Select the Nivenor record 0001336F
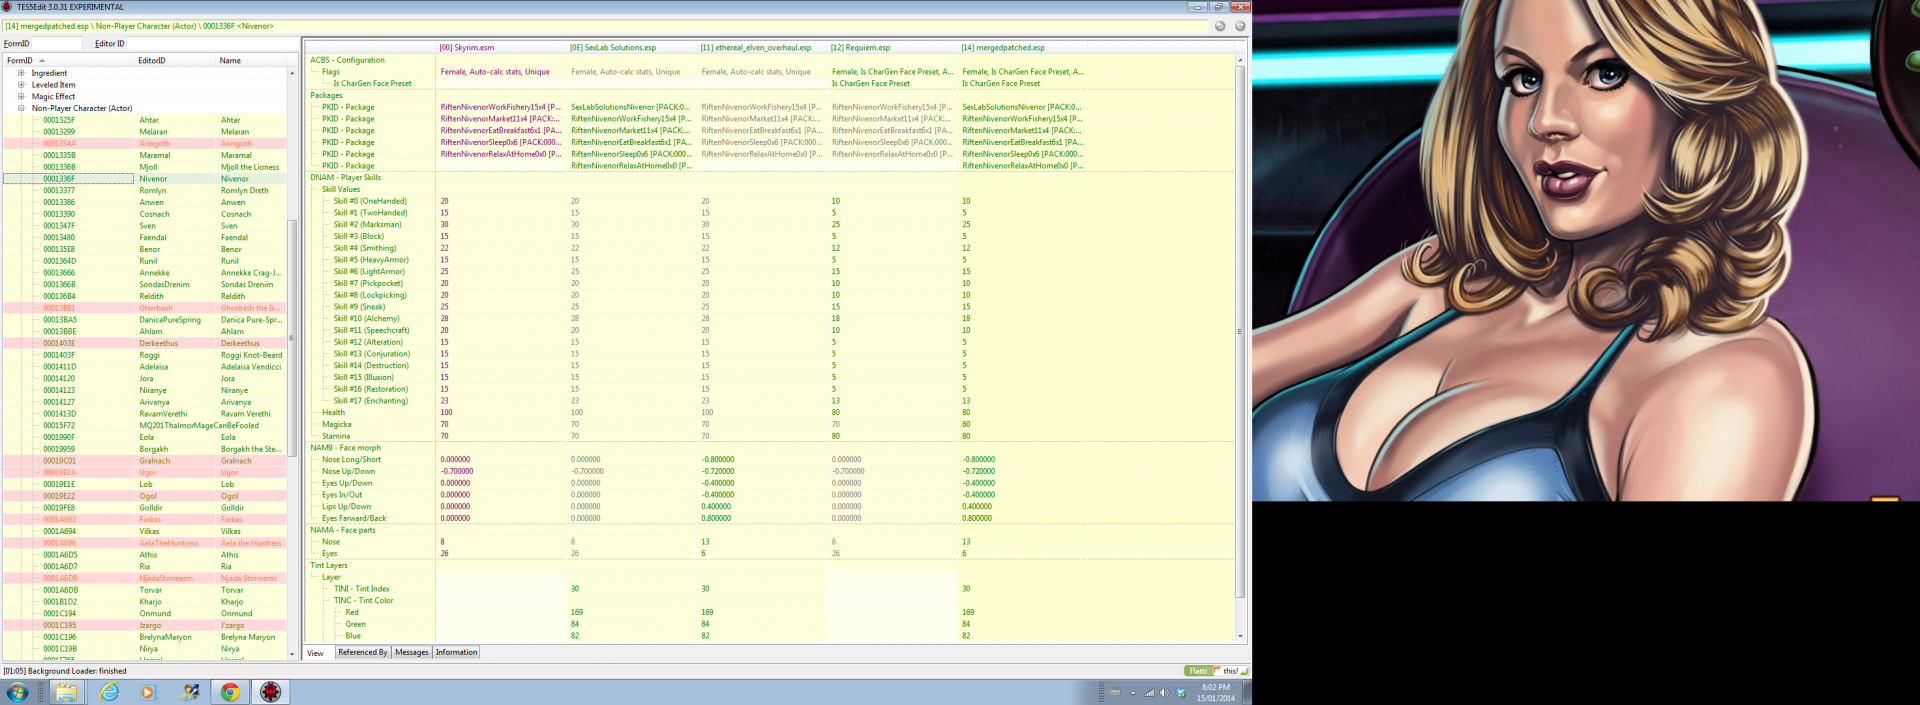The width and height of the screenshot is (1920, 705). 145,179
